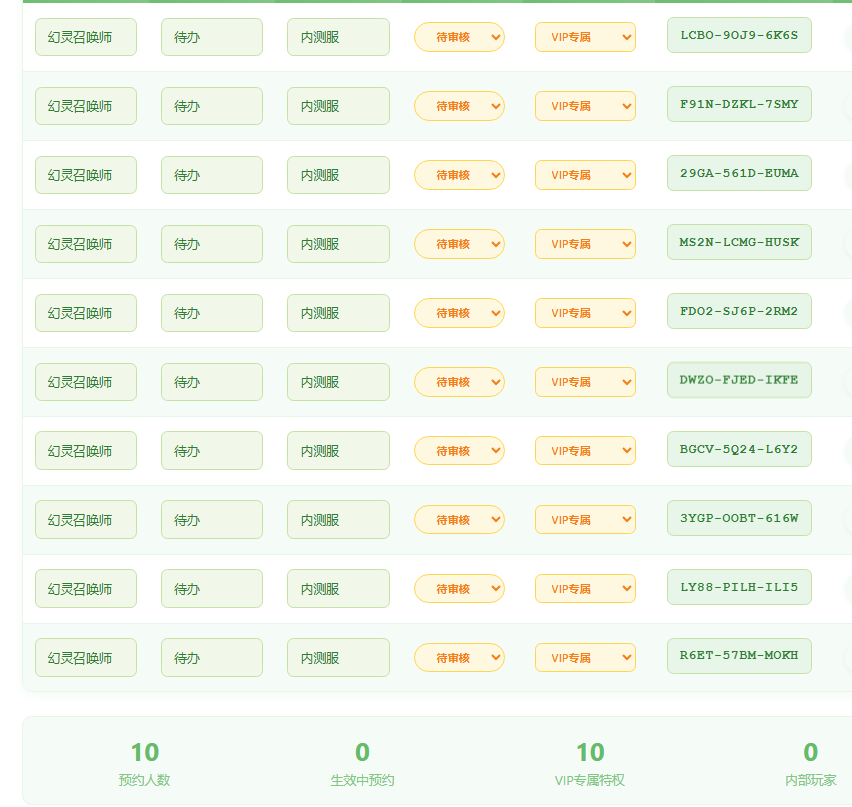Click the 待办 field in the SJ6P row
The width and height of the screenshot is (852, 807).
coord(212,313)
